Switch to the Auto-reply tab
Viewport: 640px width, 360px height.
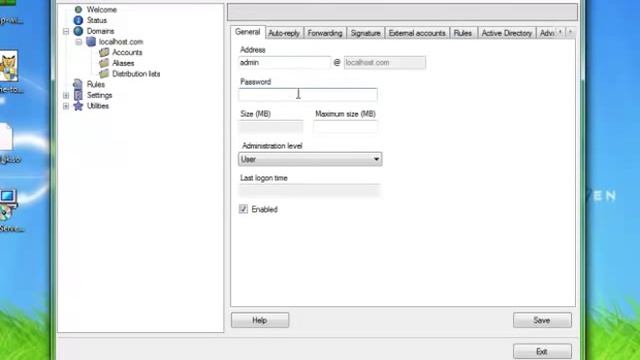pyautogui.click(x=284, y=33)
